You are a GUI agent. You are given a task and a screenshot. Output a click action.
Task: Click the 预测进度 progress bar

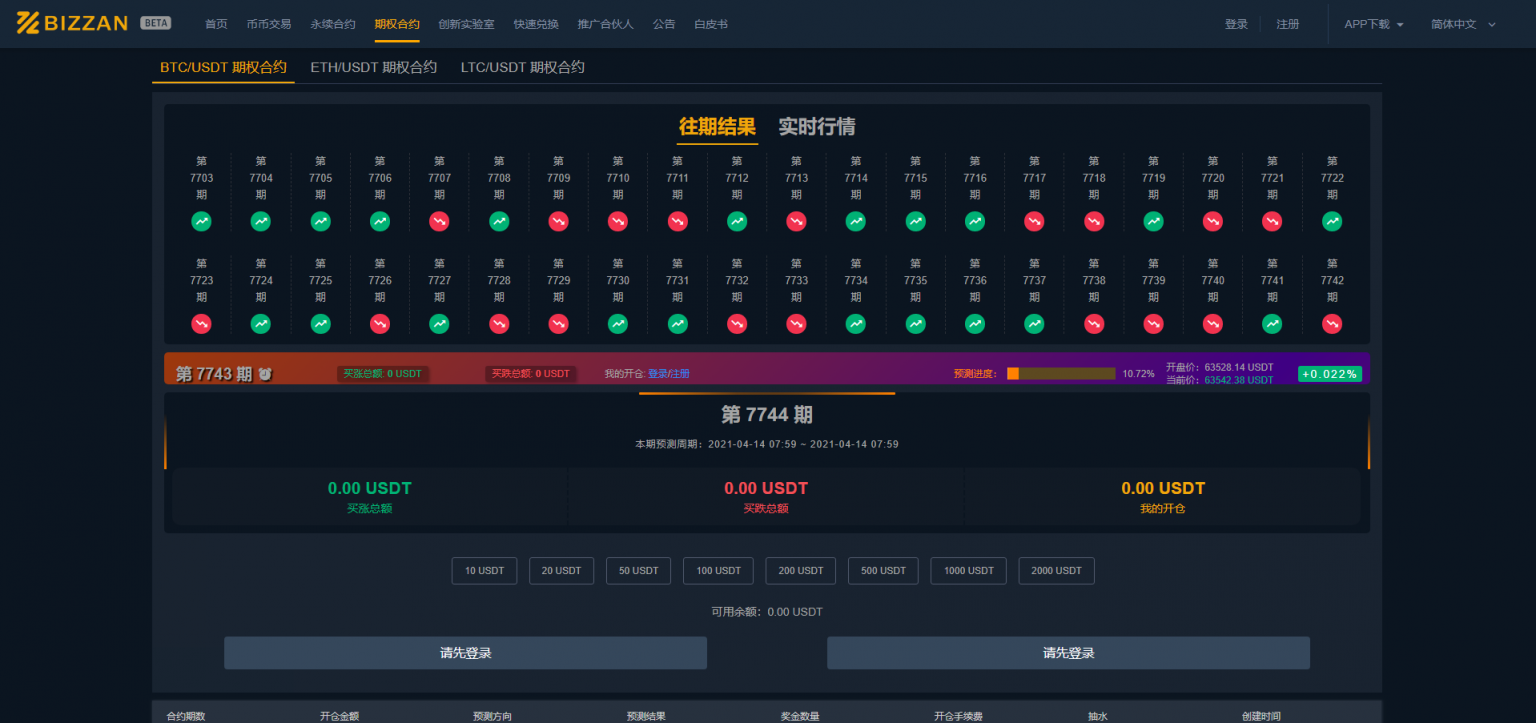click(x=1060, y=373)
